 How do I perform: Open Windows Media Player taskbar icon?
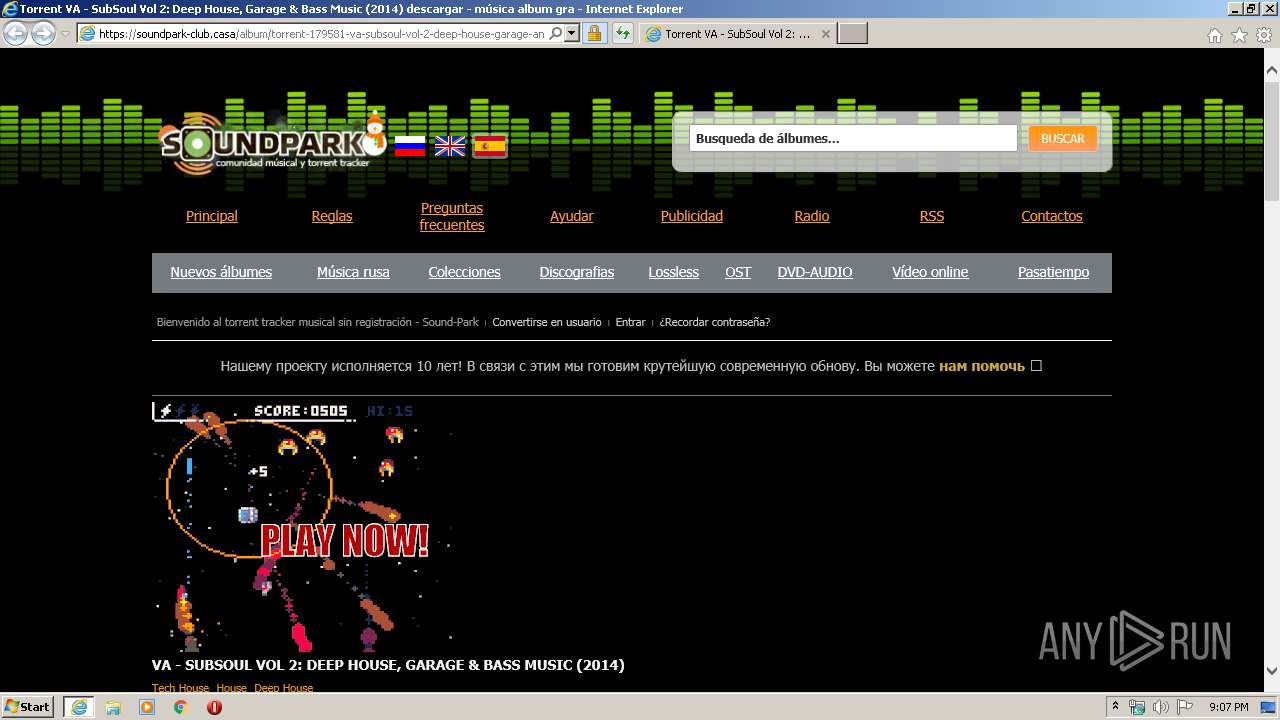[x=147, y=707]
